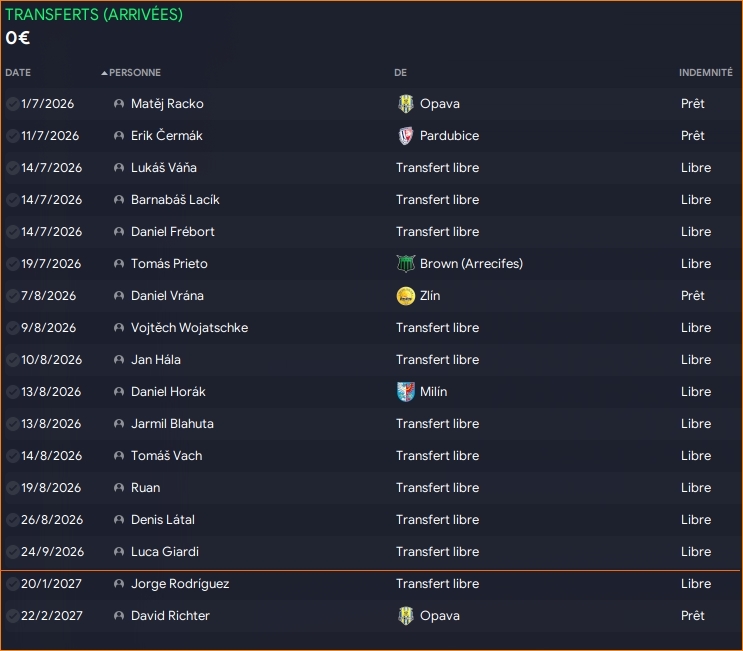Click the person icon beside Lukáš Váňa
Image resolution: width=743 pixels, height=651 pixels.
tap(119, 168)
